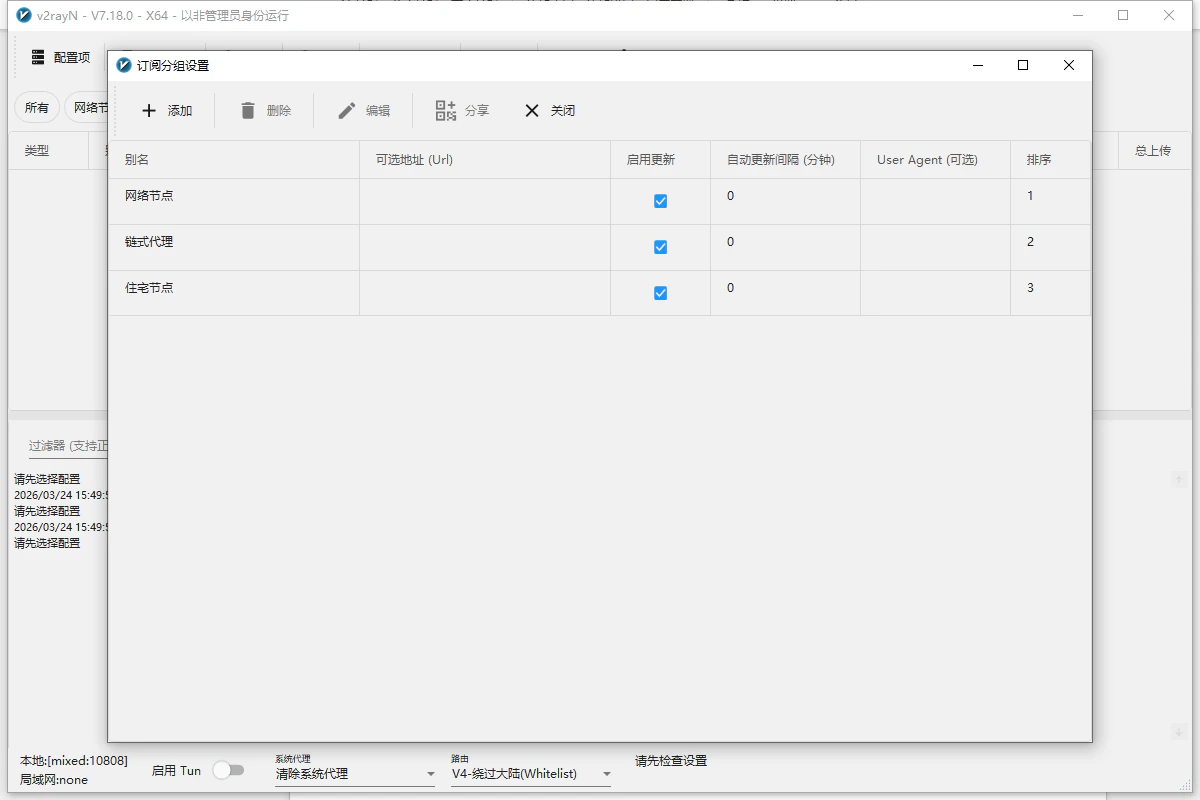1200x800 pixels.
Task: Click the User Agent cell of 链式代理
Action: pos(935,247)
